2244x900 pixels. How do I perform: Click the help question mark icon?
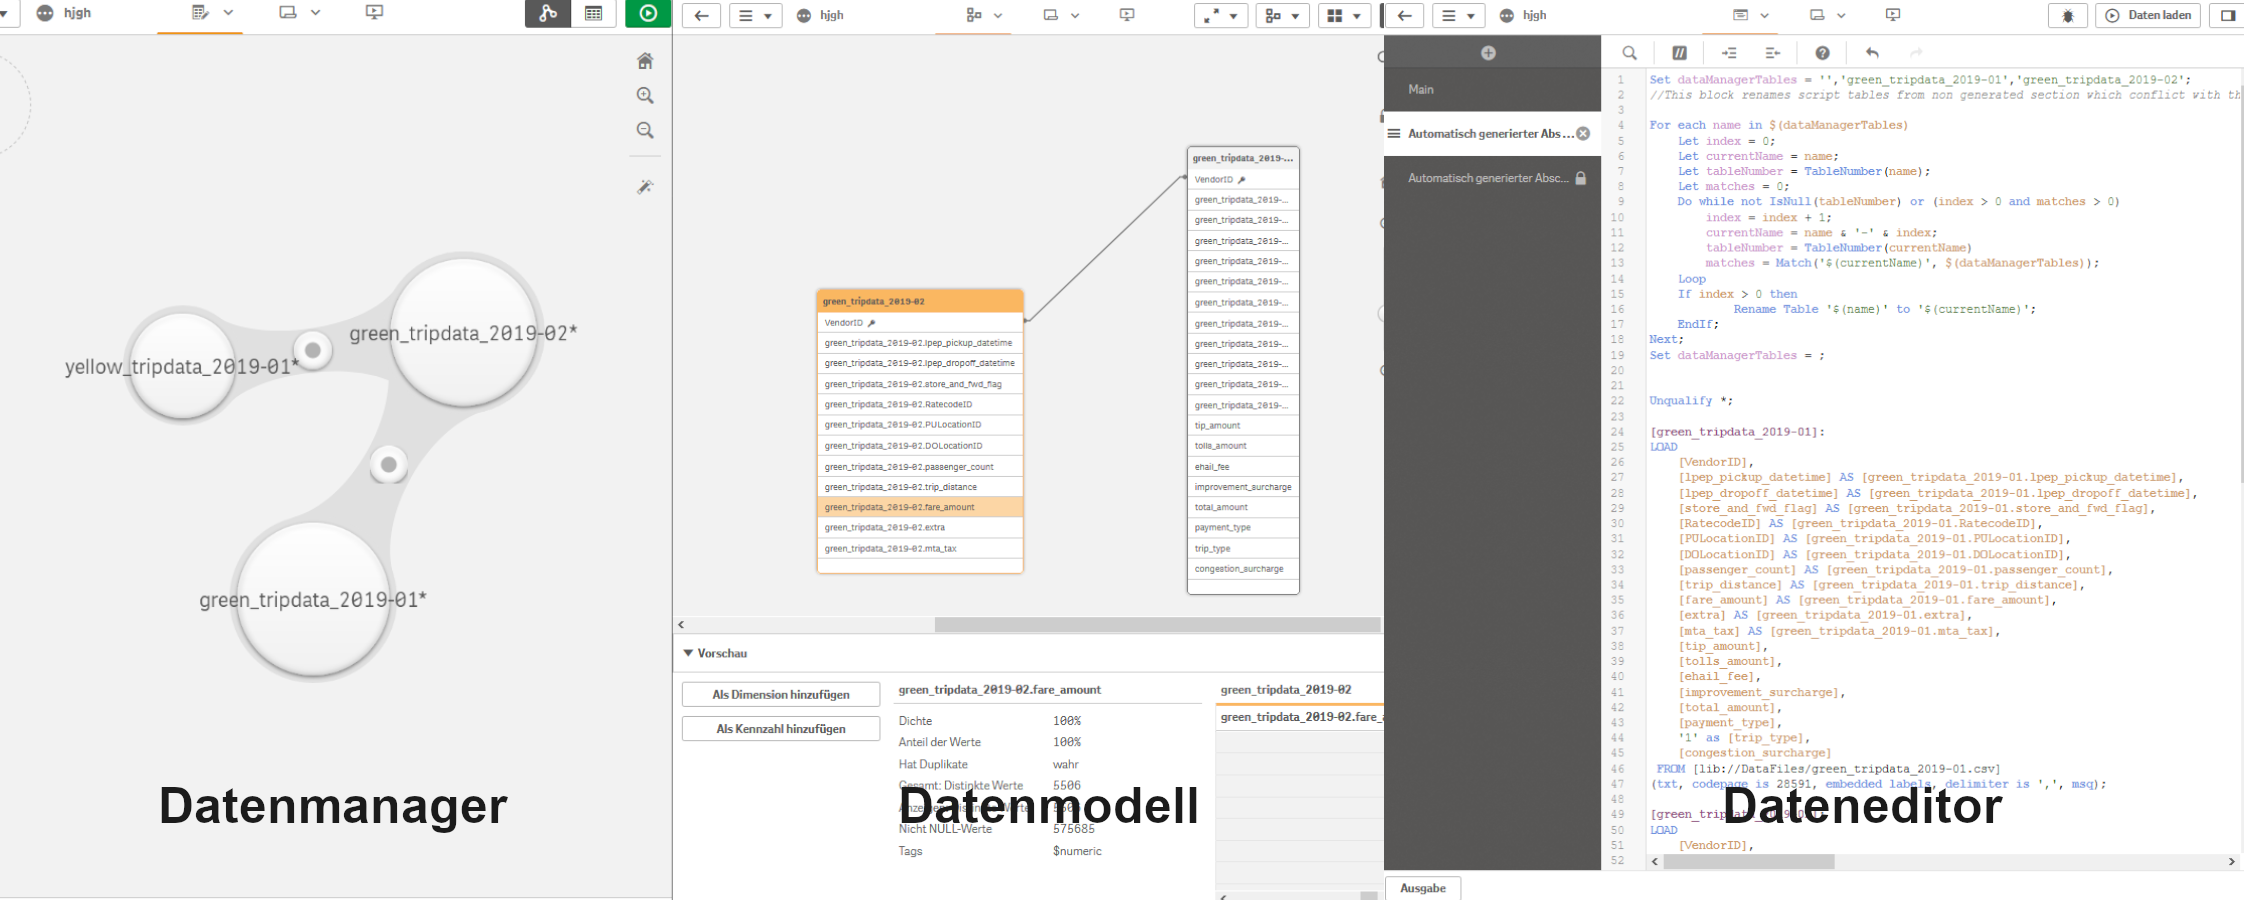pyautogui.click(x=1822, y=53)
